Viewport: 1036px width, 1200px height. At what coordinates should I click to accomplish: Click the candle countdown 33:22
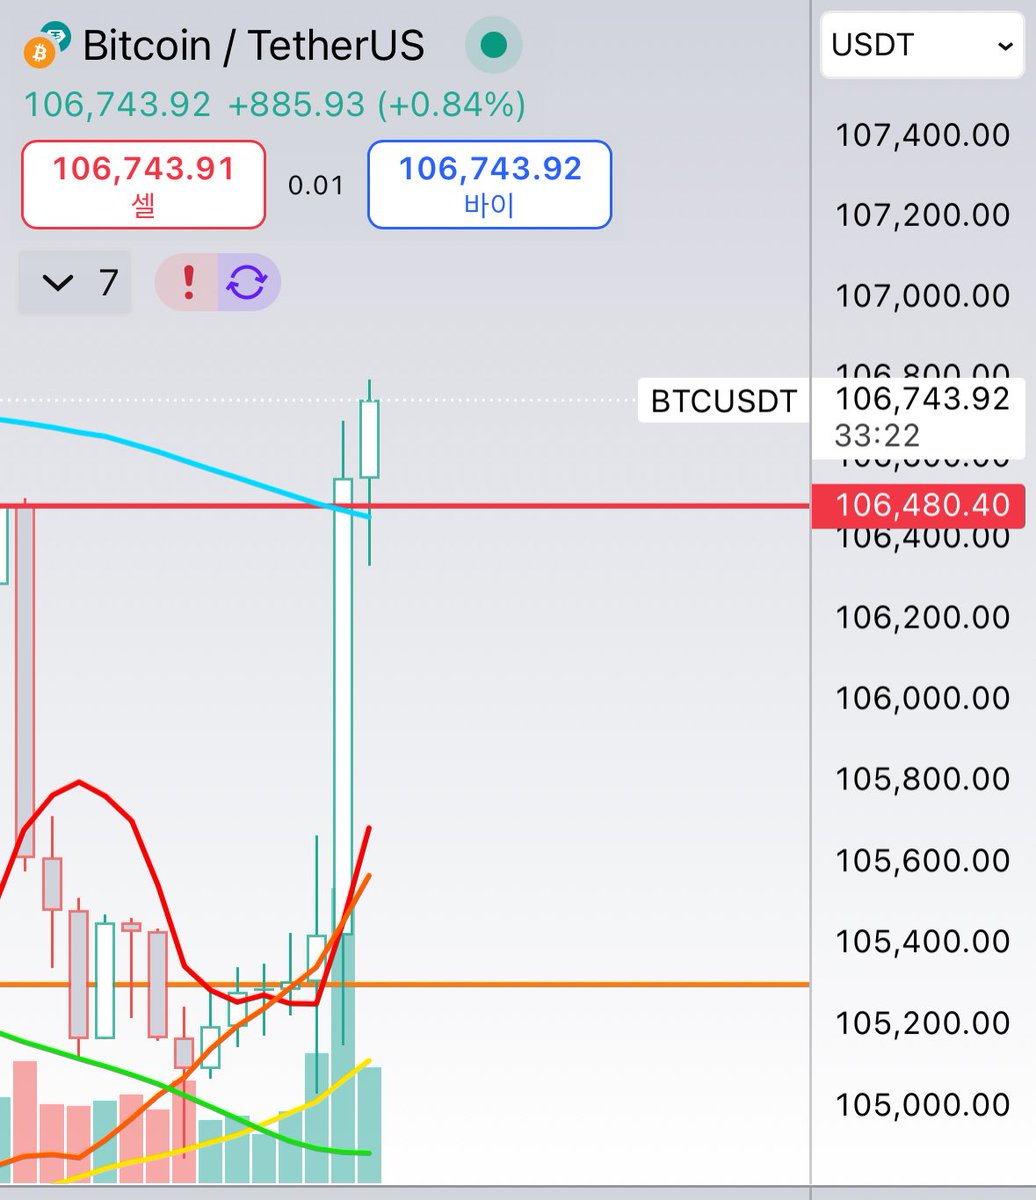pyautogui.click(x=877, y=436)
